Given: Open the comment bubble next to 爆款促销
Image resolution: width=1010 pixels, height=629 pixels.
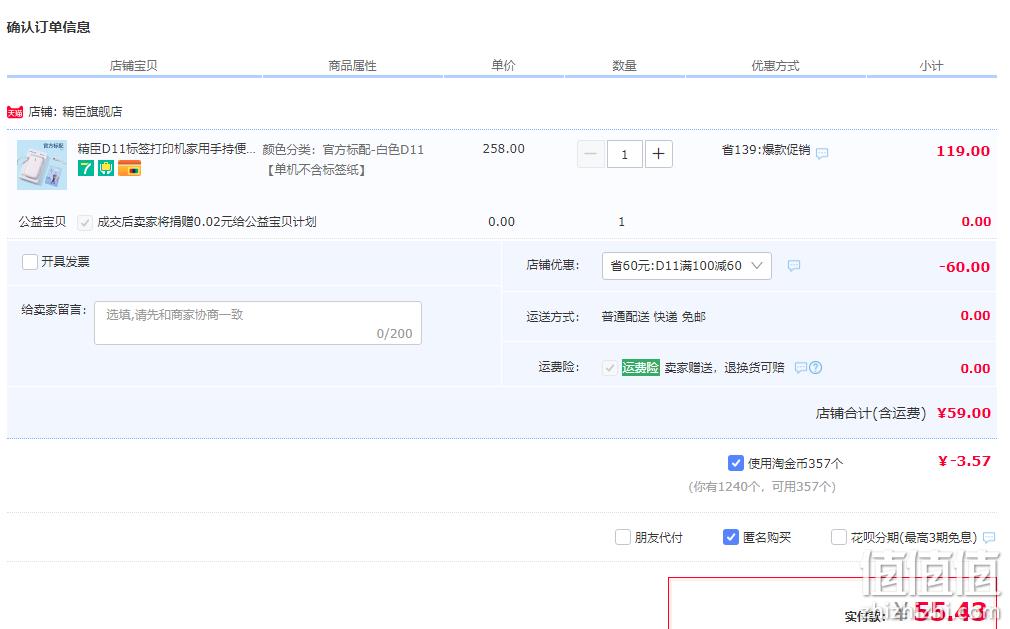Looking at the screenshot, I should tap(822, 153).
